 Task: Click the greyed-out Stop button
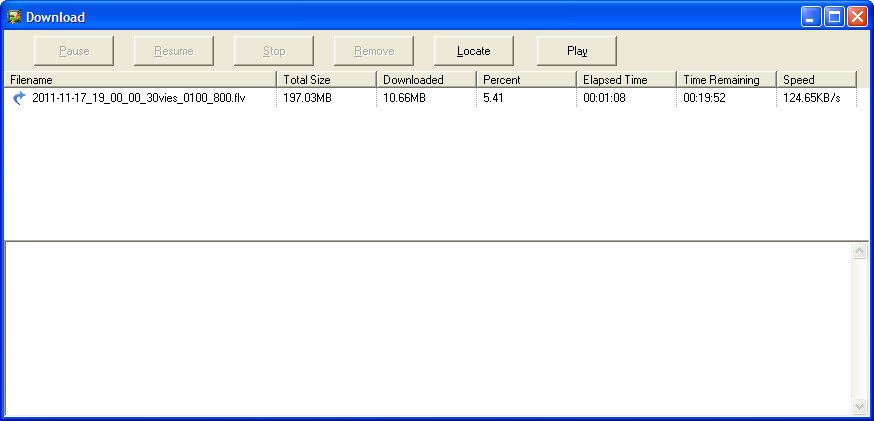(274, 51)
